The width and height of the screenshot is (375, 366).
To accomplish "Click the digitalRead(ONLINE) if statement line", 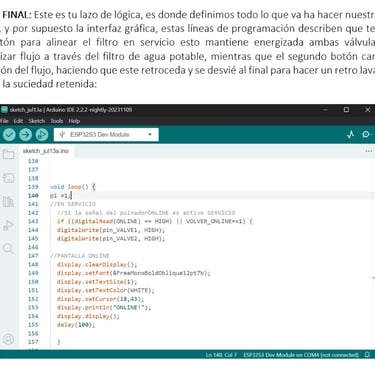I will click(x=155, y=222).
